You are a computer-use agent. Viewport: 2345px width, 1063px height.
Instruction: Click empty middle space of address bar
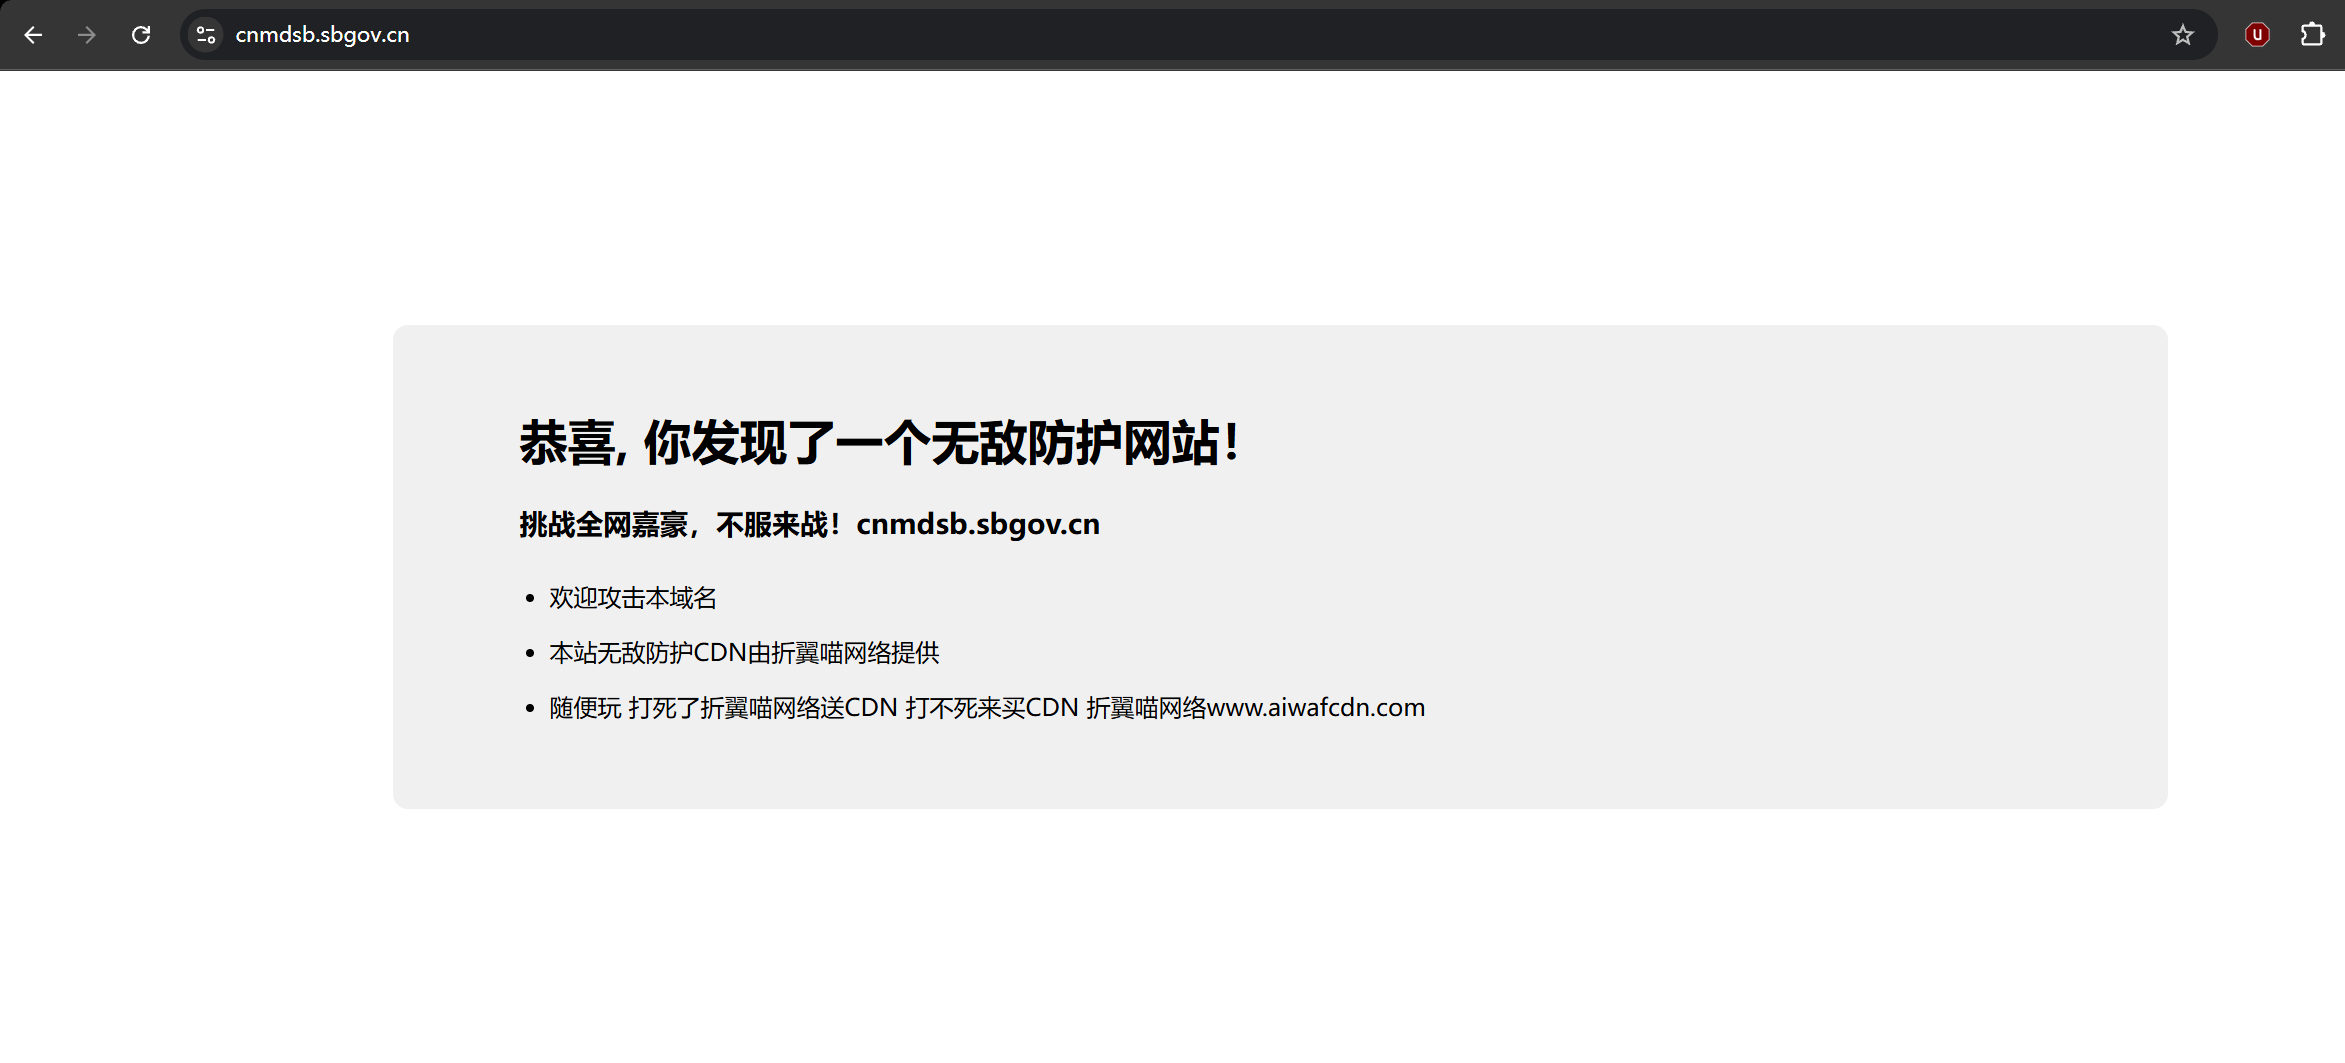point(1200,35)
